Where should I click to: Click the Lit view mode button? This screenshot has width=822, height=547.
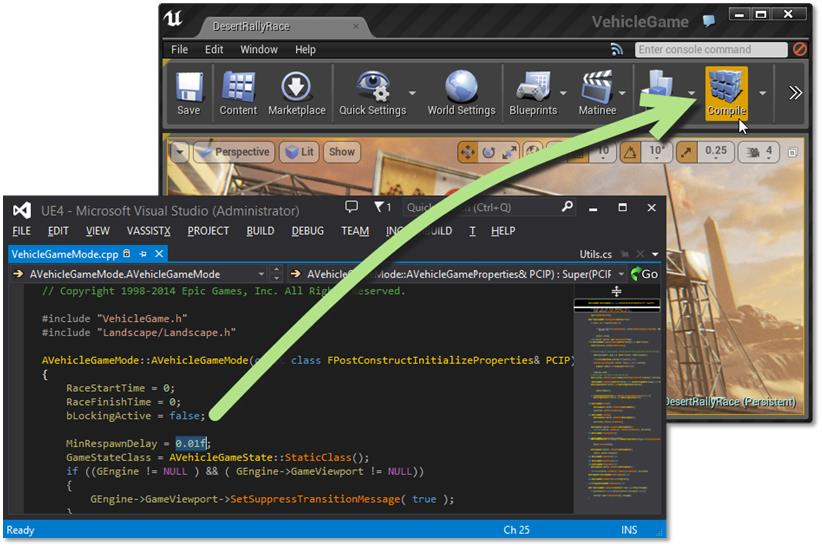299,152
